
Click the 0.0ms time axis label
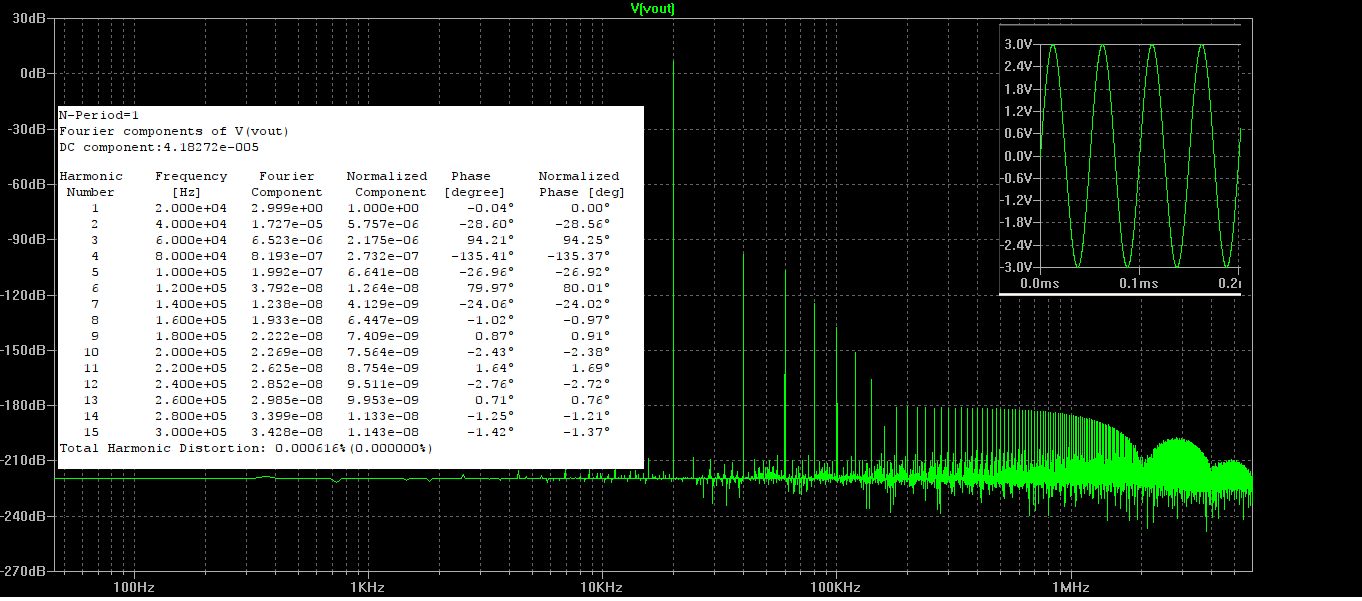point(1040,284)
